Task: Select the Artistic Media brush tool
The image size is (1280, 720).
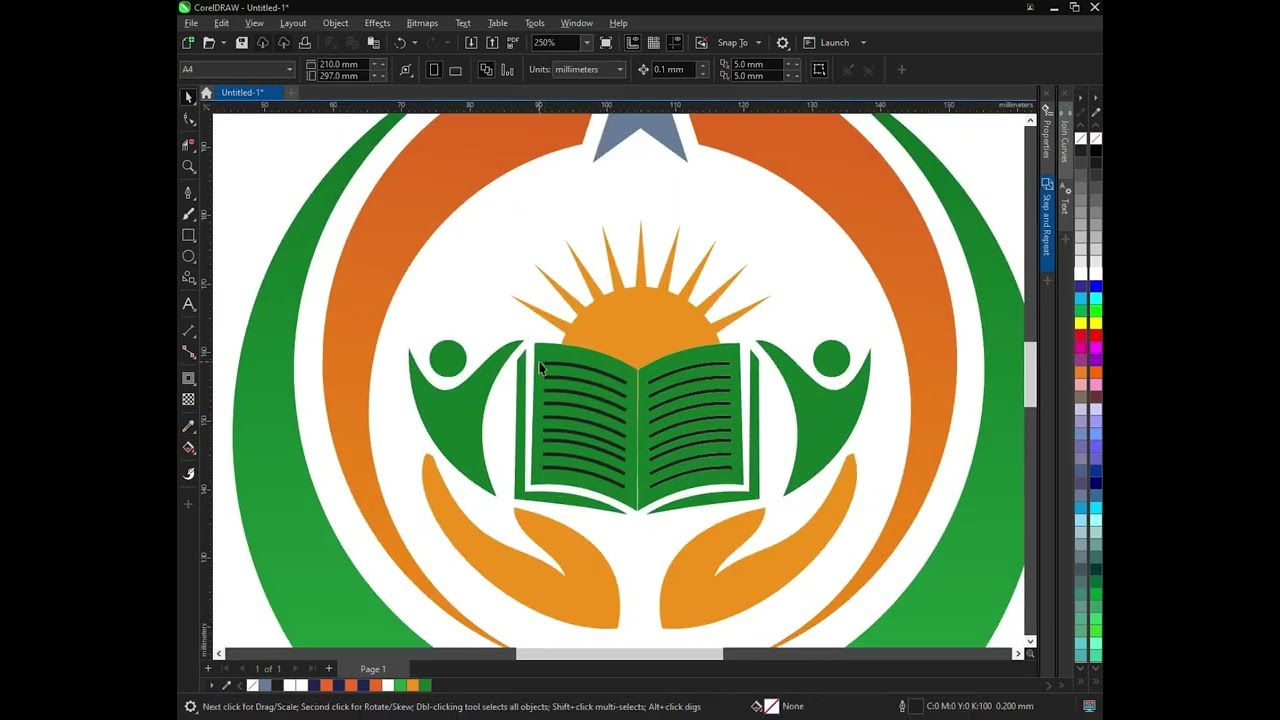Action: pos(188,214)
